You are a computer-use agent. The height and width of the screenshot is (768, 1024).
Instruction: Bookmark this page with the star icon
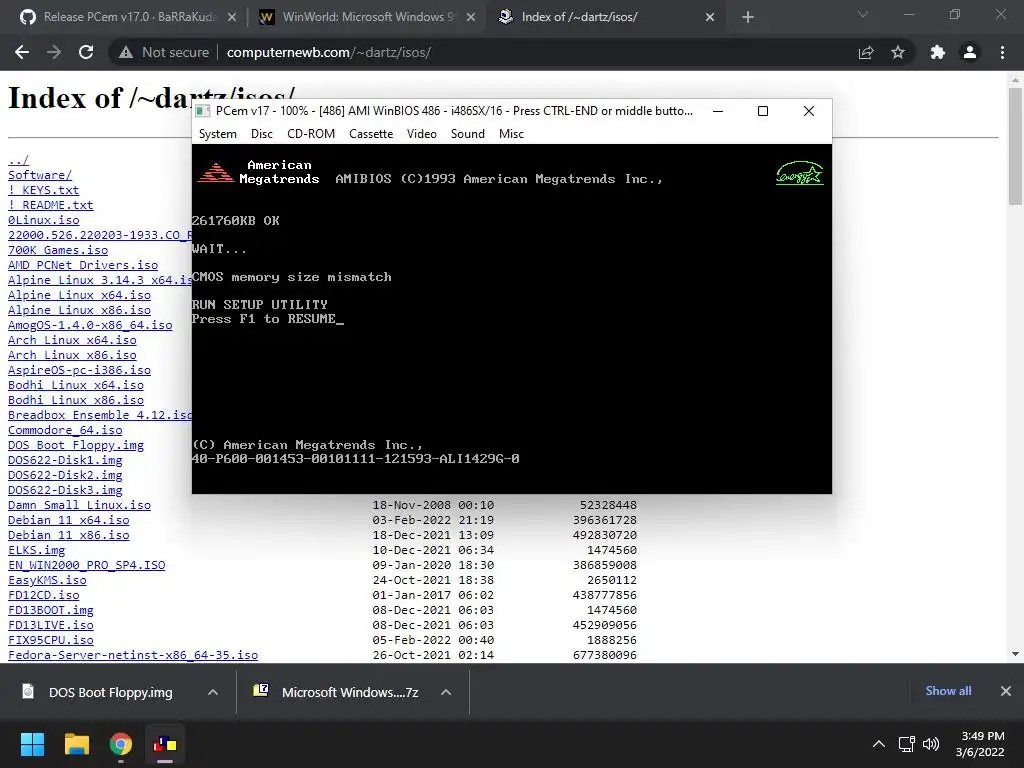[898, 52]
